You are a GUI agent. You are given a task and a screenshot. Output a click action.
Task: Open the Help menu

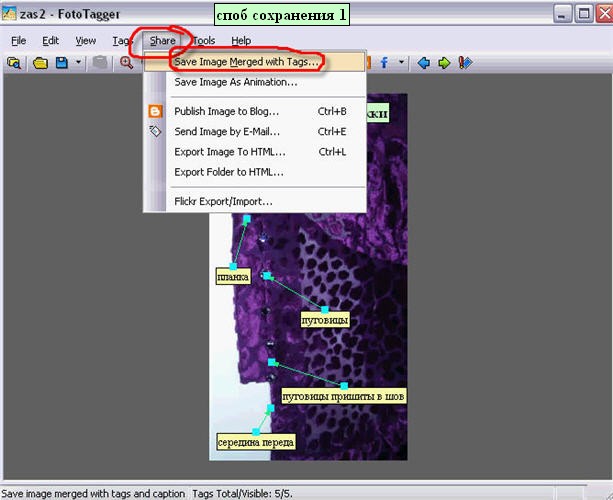(241, 41)
